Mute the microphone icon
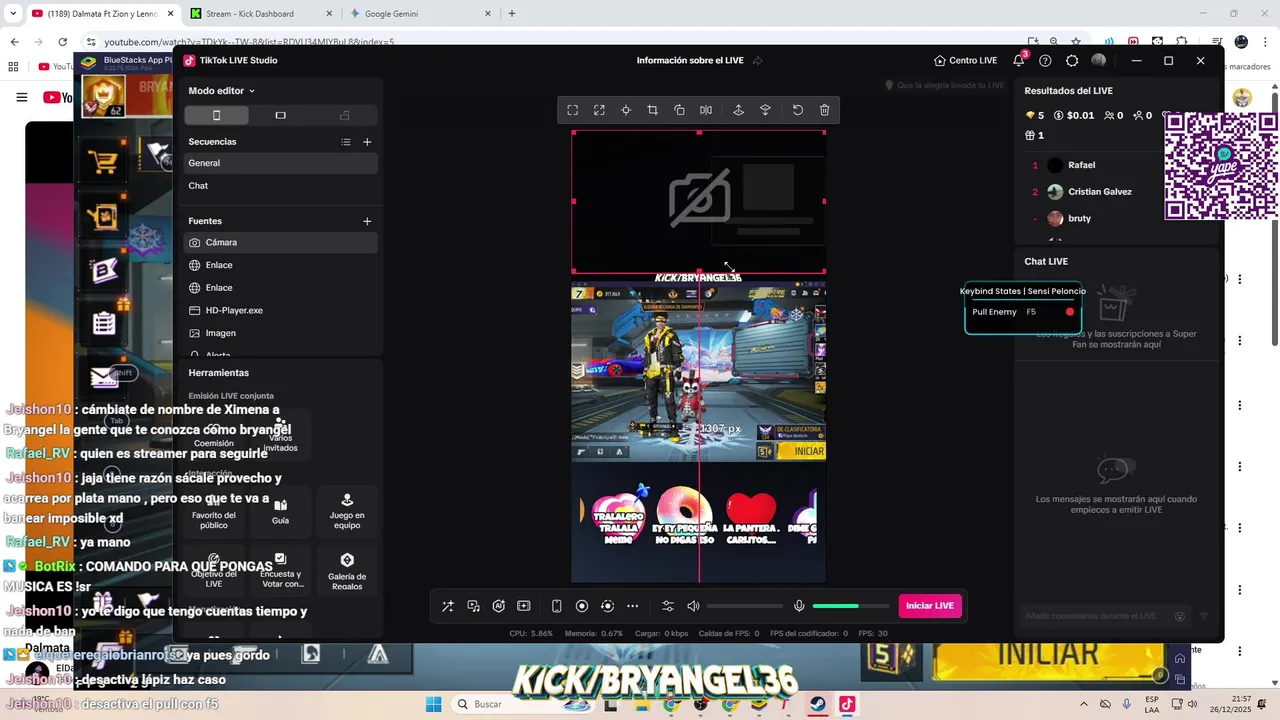The height and width of the screenshot is (720, 1280). tap(799, 606)
